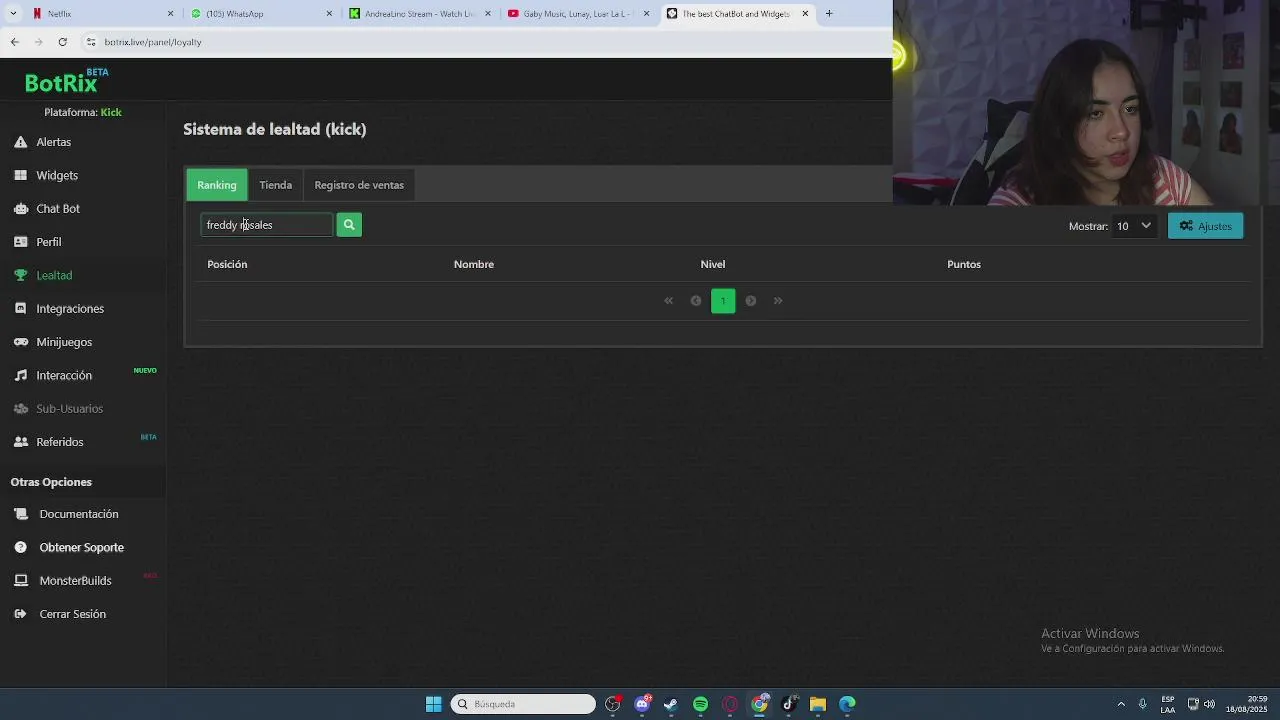This screenshot has height=720, width=1280.
Task: Go to first page of ranking
Action: tap(669, 301)
